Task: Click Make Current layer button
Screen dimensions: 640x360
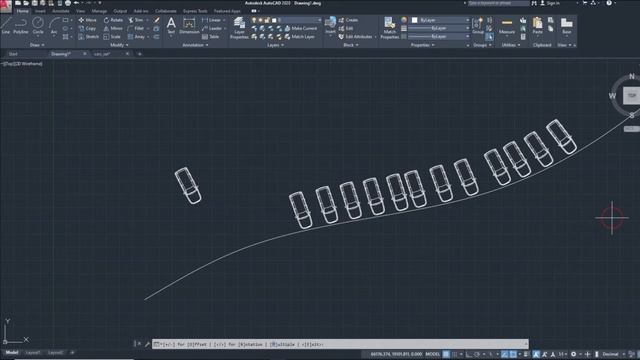Action: pos(301,29)
